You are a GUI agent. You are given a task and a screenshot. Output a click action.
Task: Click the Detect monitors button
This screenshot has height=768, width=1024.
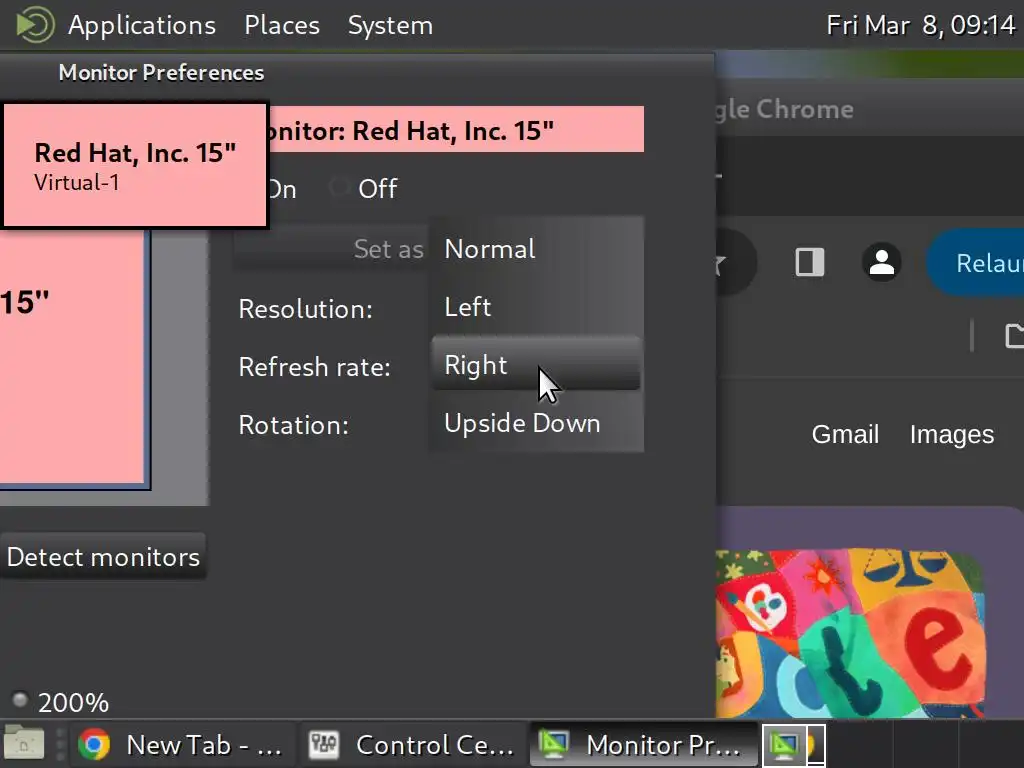click(x=103, y=557)
